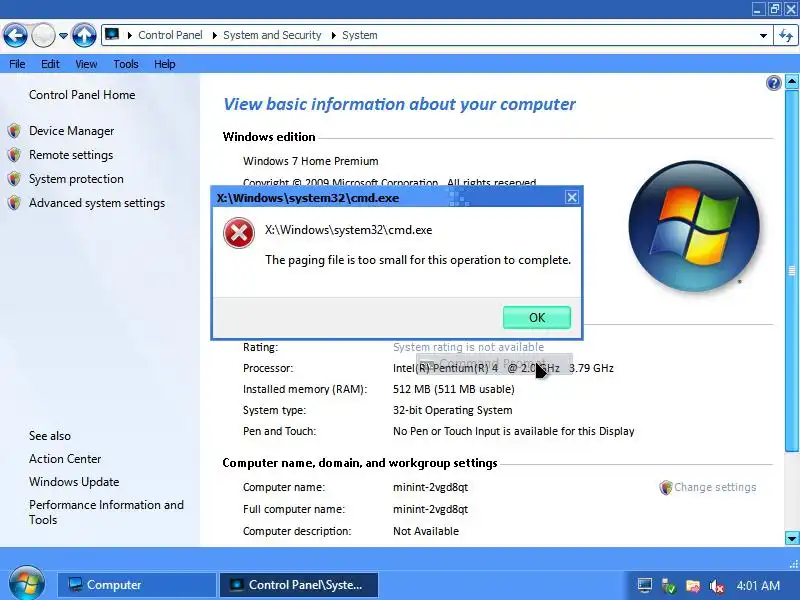Viewport: 800px width, 600px height.
Task: Click the 32-bit Operating System value
Action: click(453, 410)
